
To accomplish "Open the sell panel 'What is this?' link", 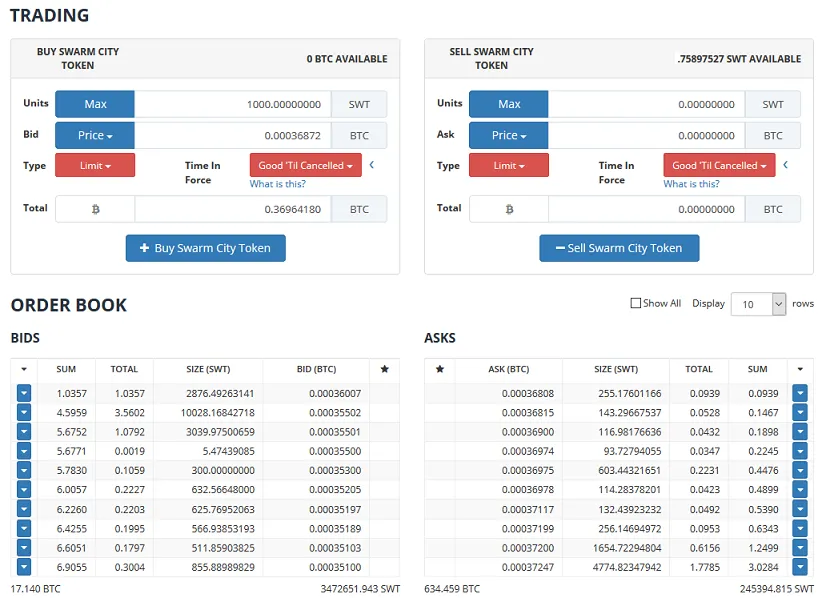I will [x=691, y=184].
